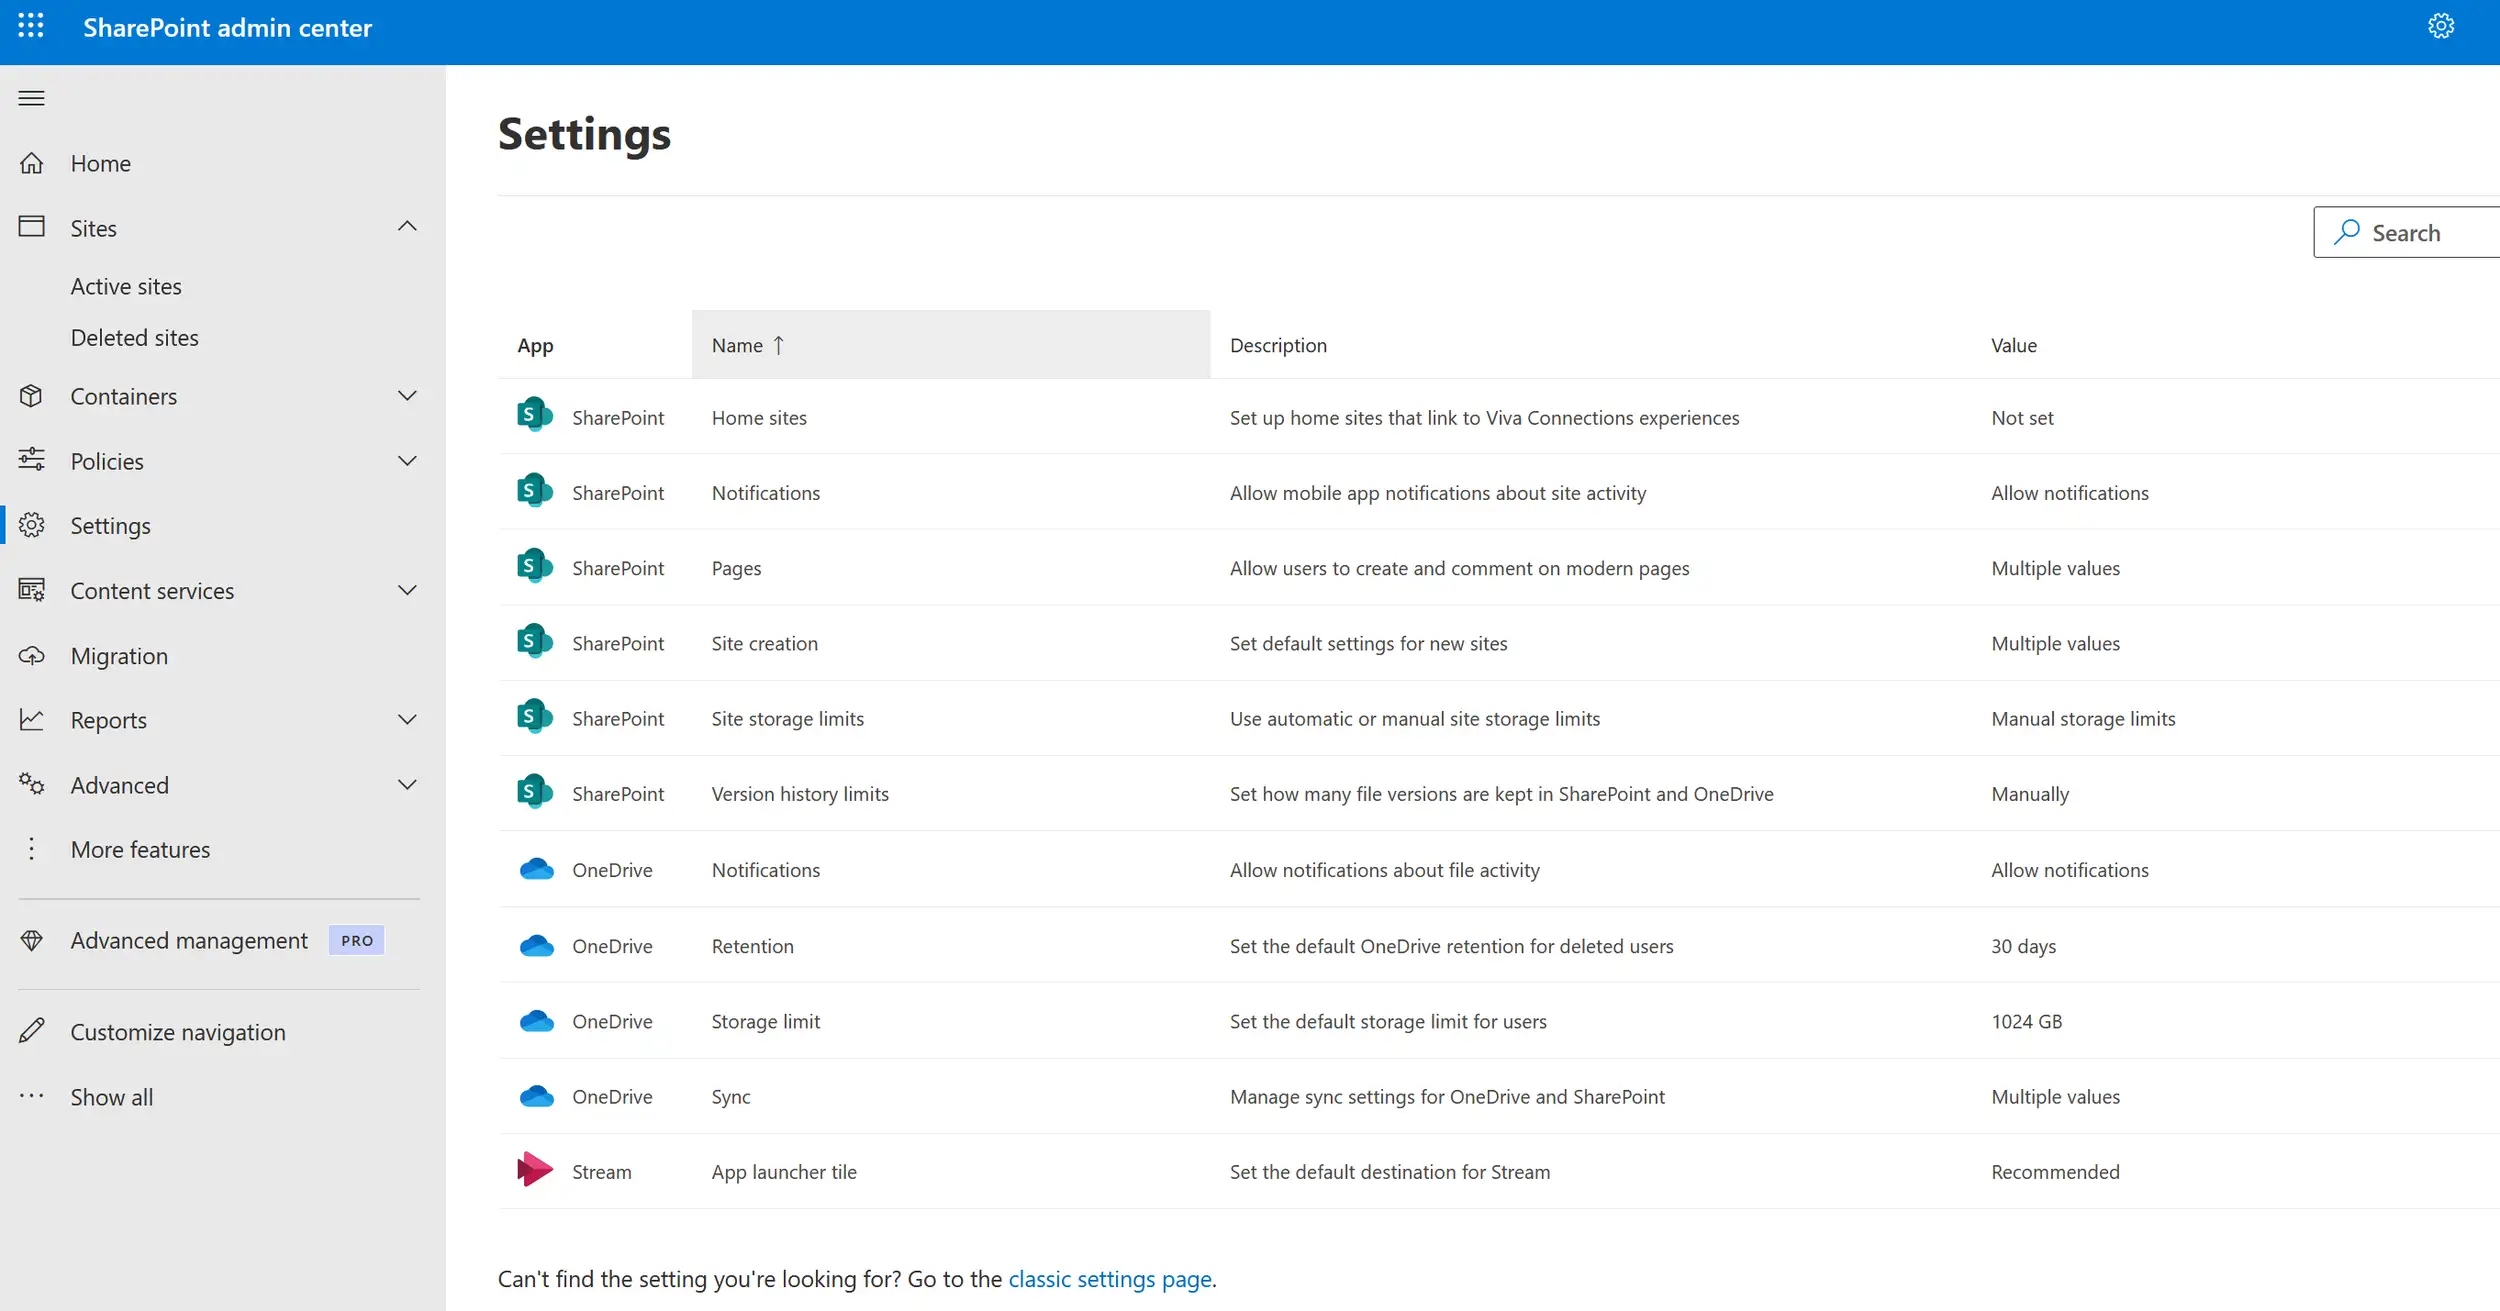Open Active sites in navigation
This screenshot has height=1311, width=2500.
coord(126,286)
